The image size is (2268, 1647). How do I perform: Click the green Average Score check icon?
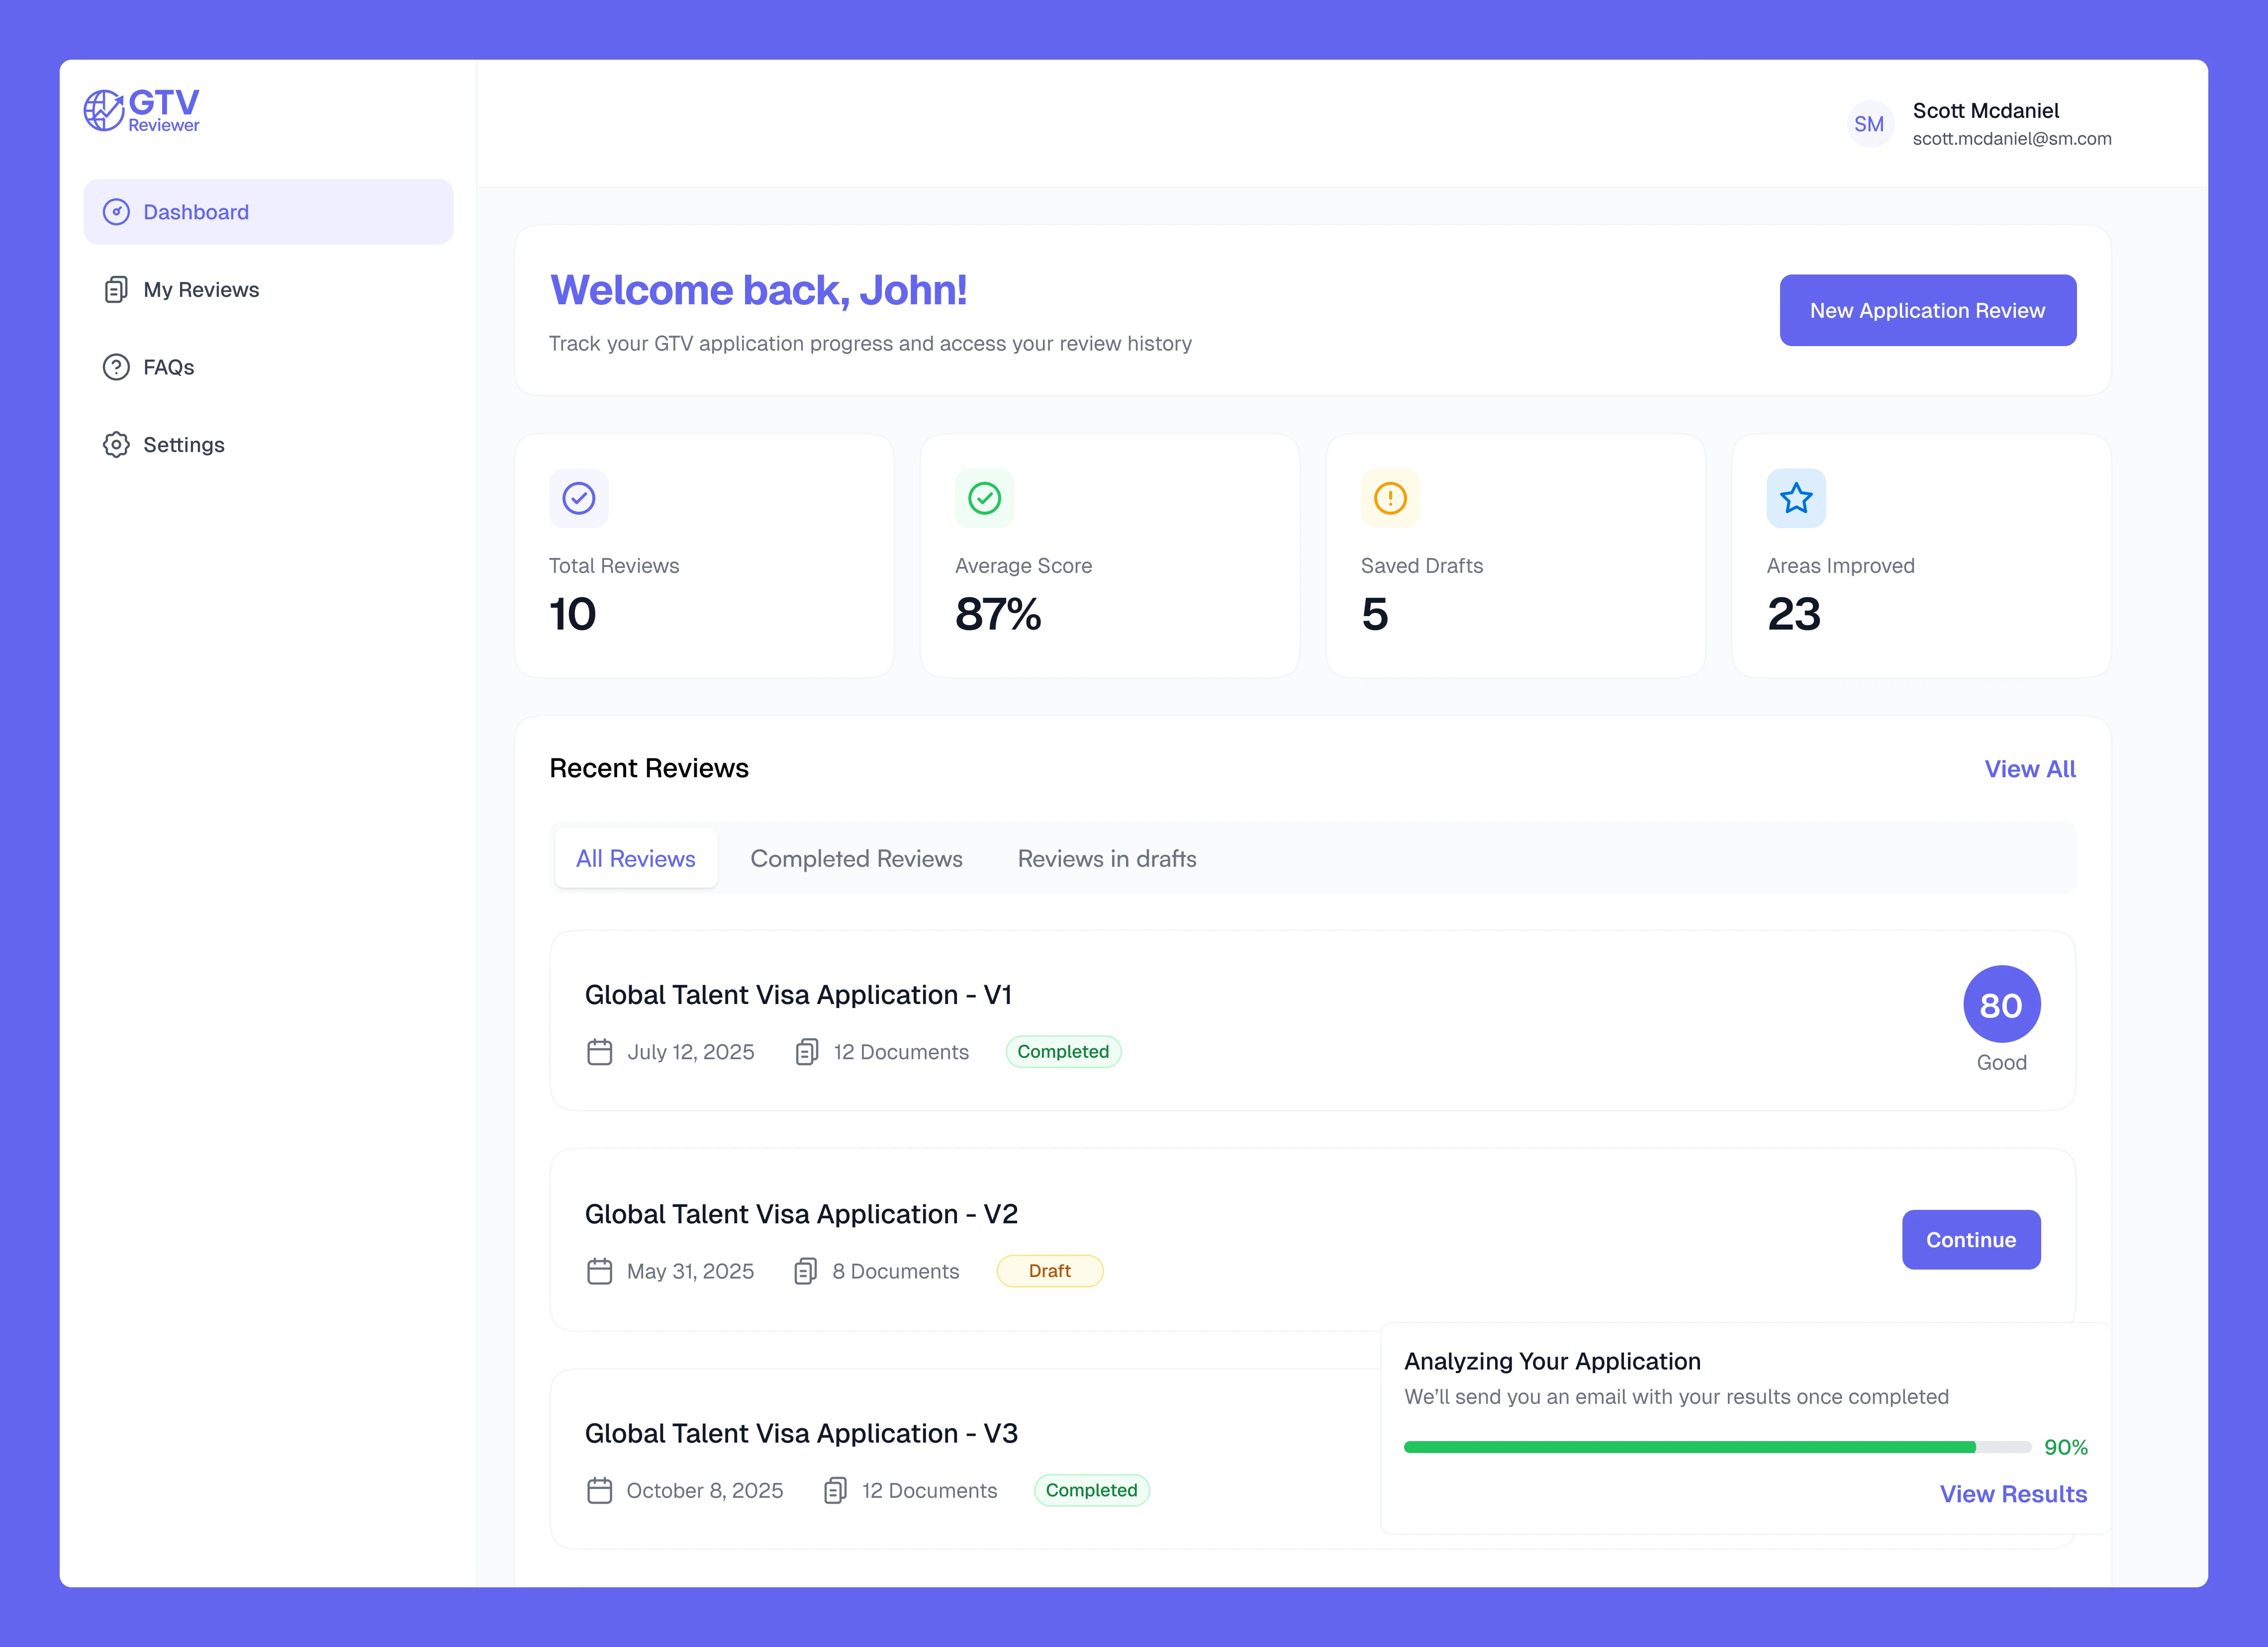point(984,498)
